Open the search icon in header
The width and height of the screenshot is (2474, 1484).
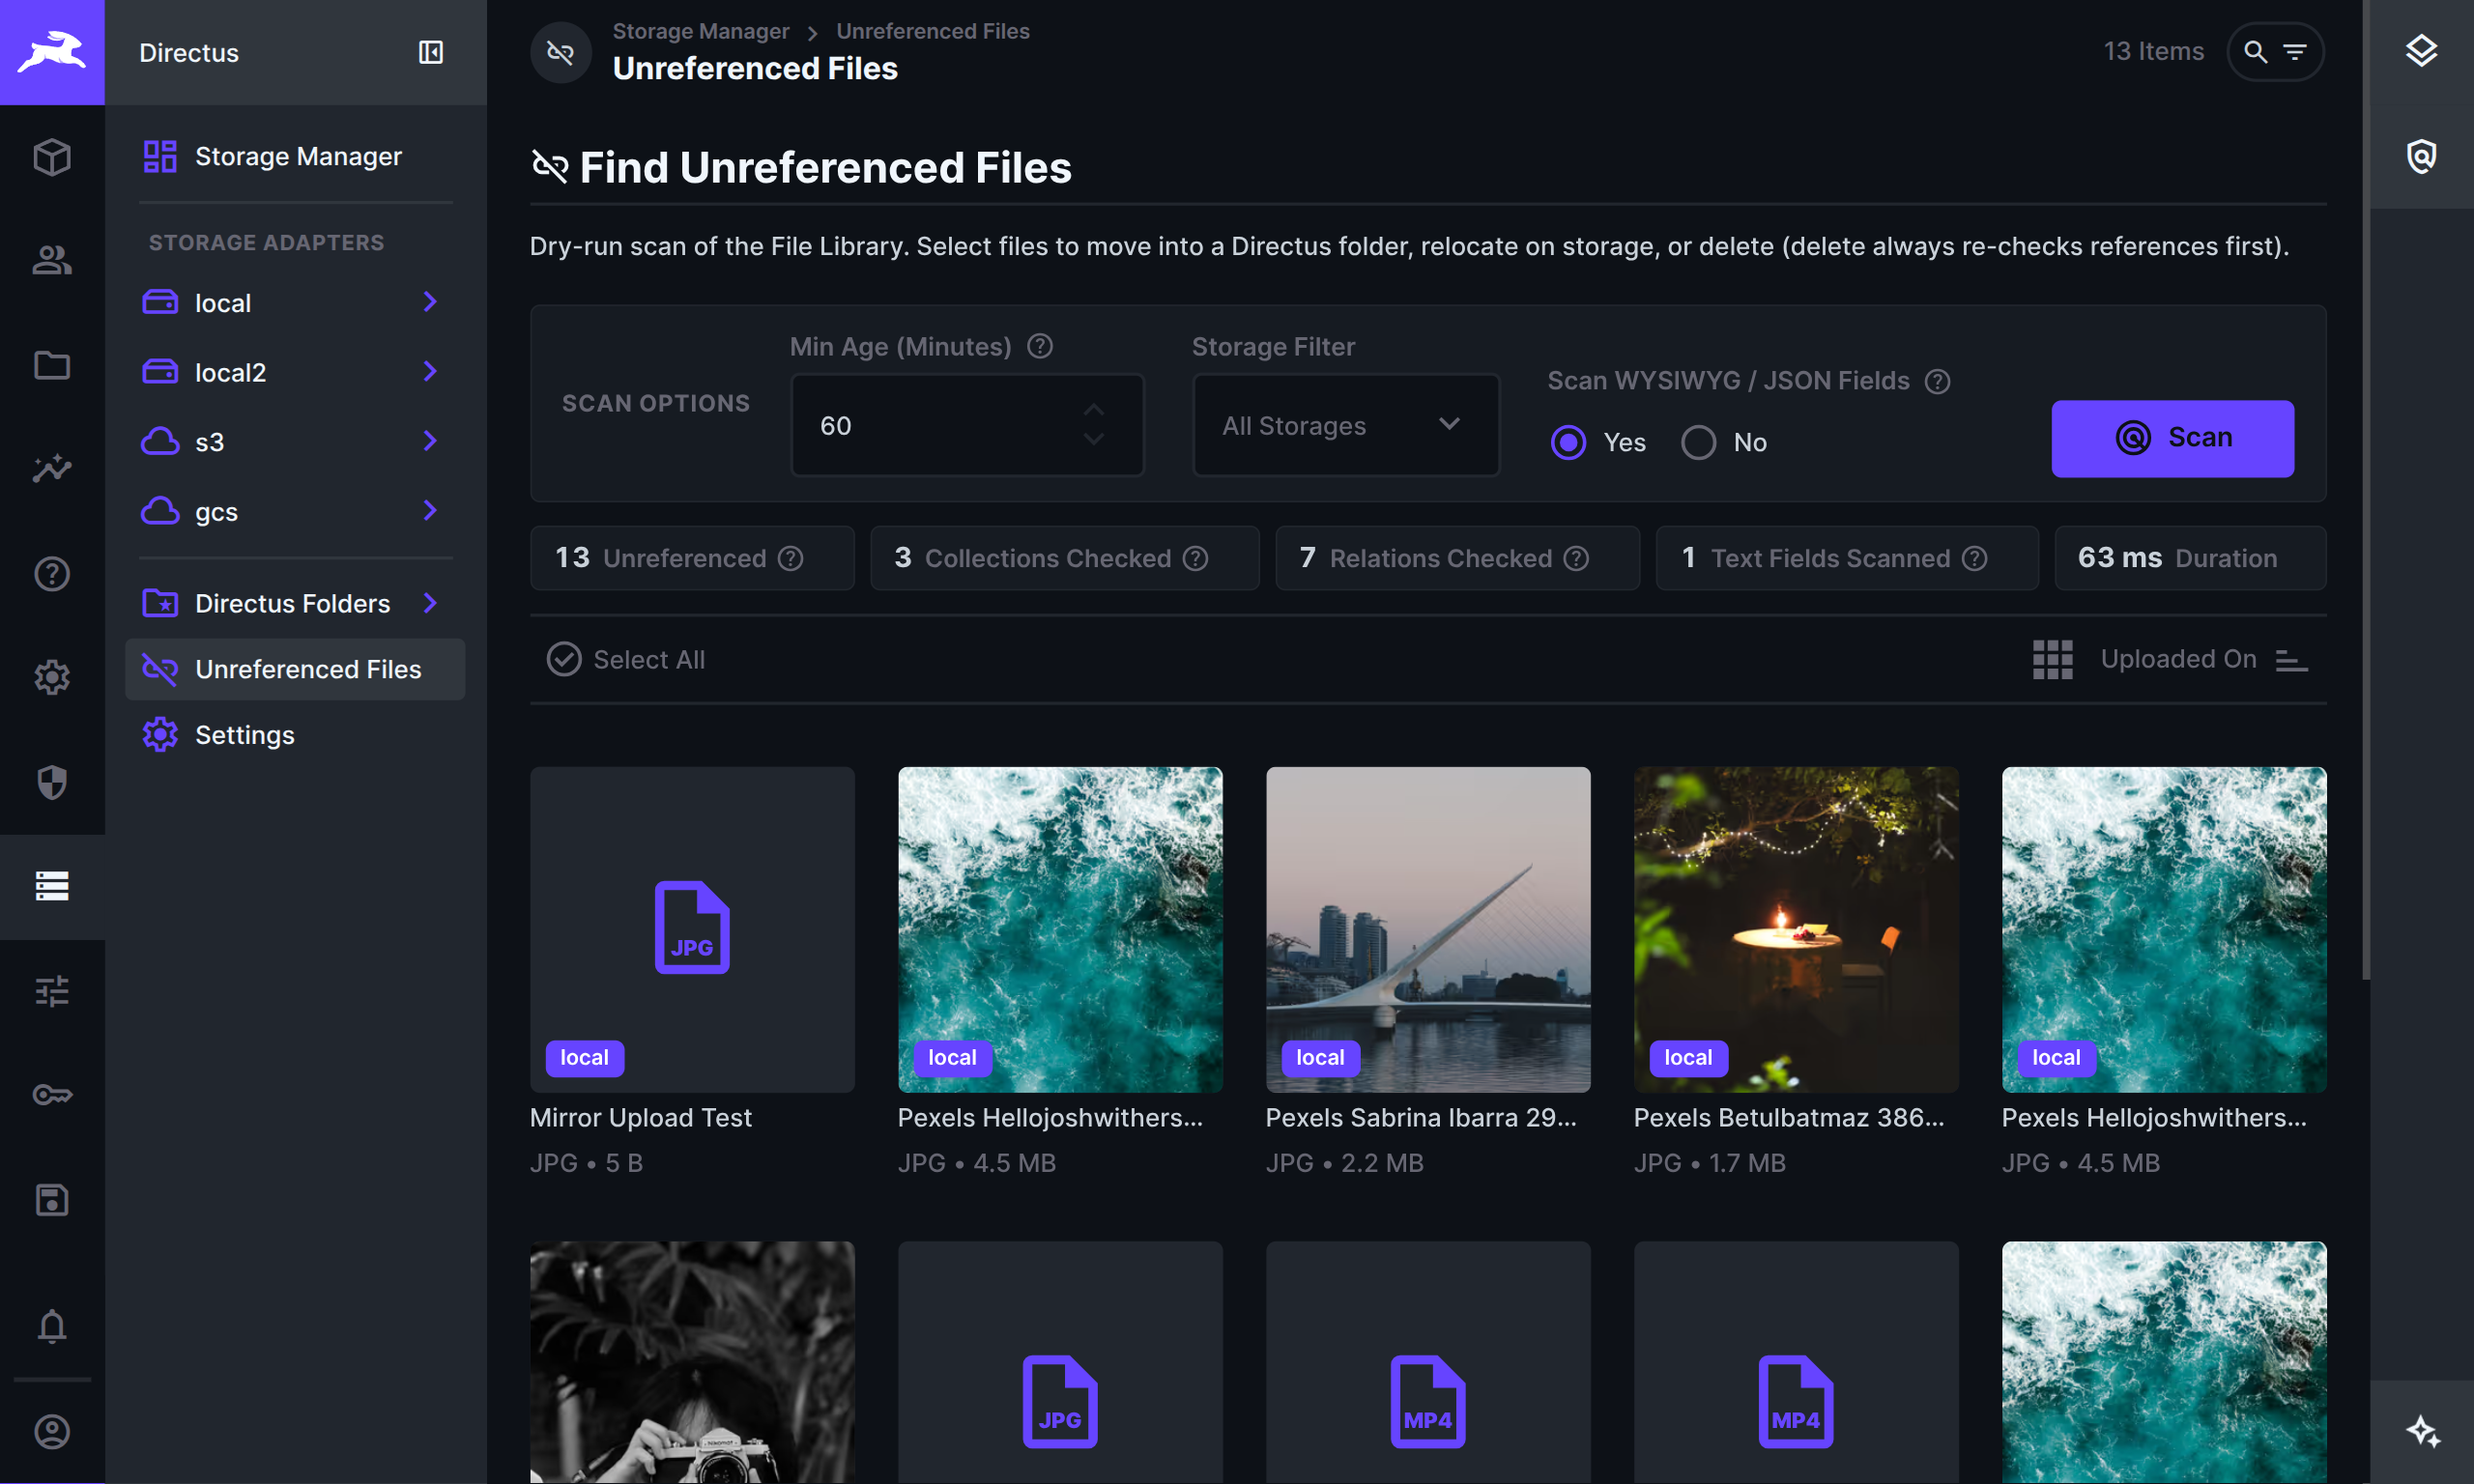2255,52
